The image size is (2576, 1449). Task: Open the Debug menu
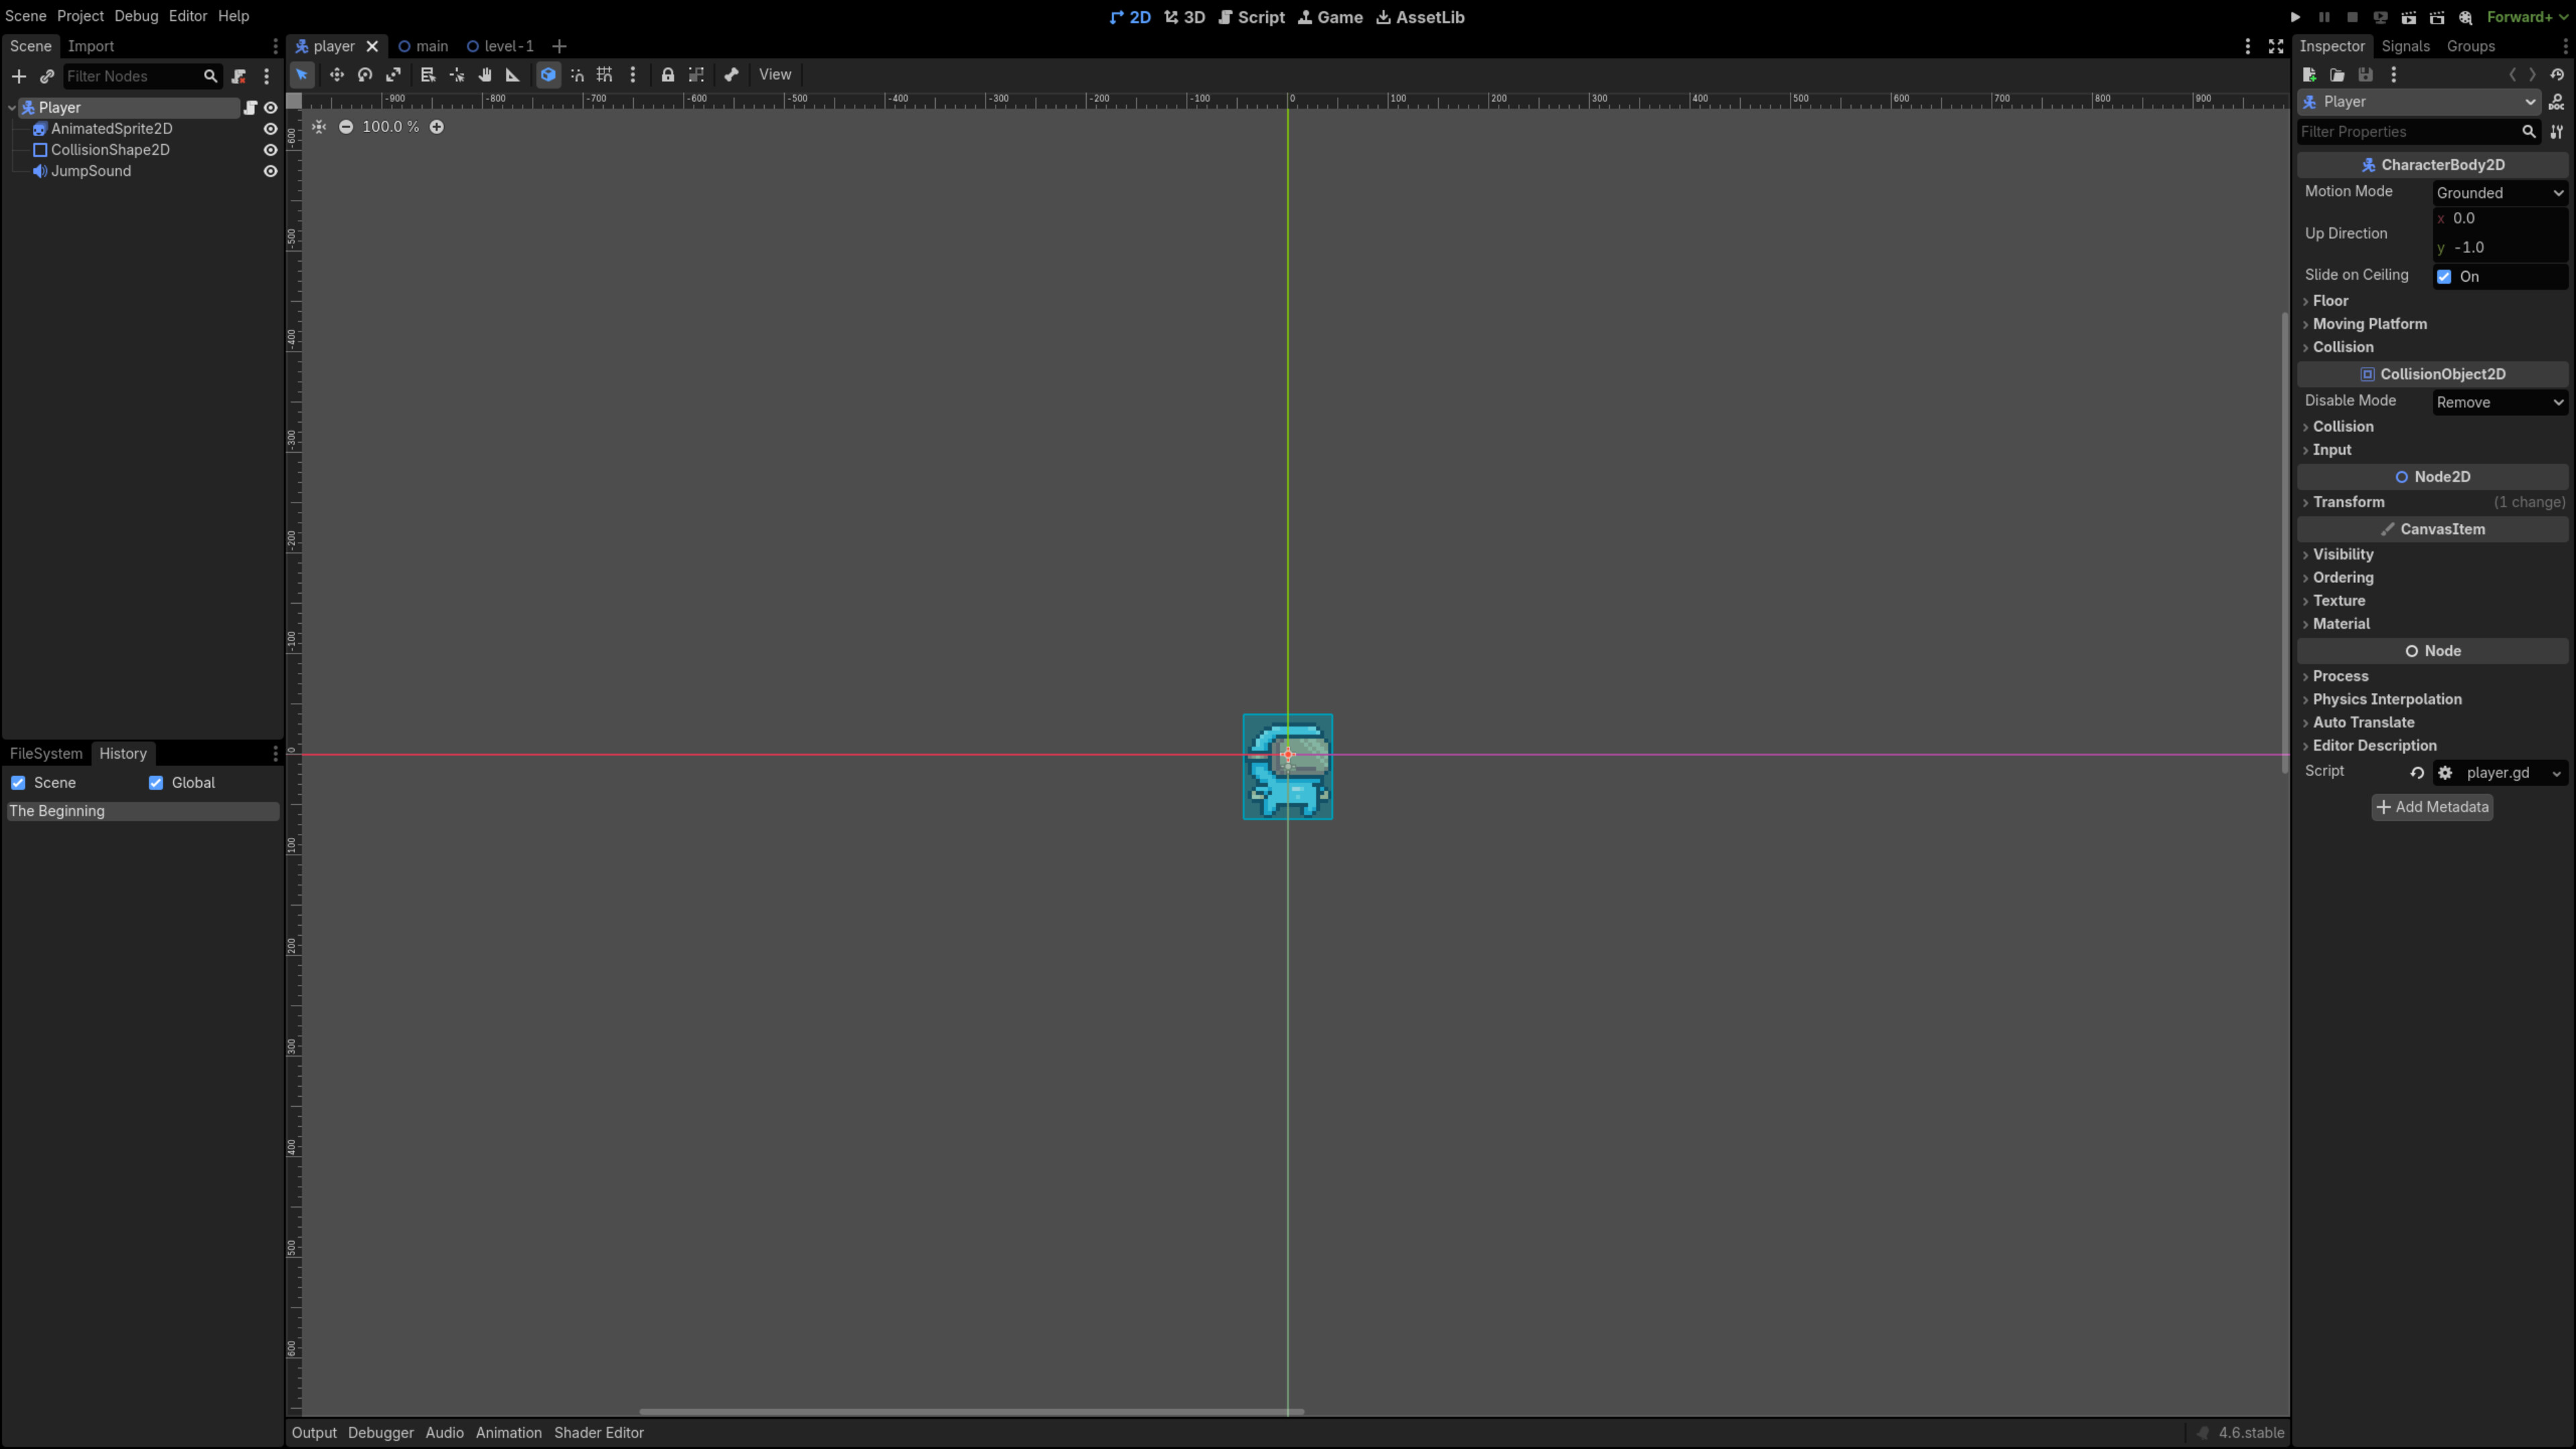pyautogui.click(x=136, y=16)
